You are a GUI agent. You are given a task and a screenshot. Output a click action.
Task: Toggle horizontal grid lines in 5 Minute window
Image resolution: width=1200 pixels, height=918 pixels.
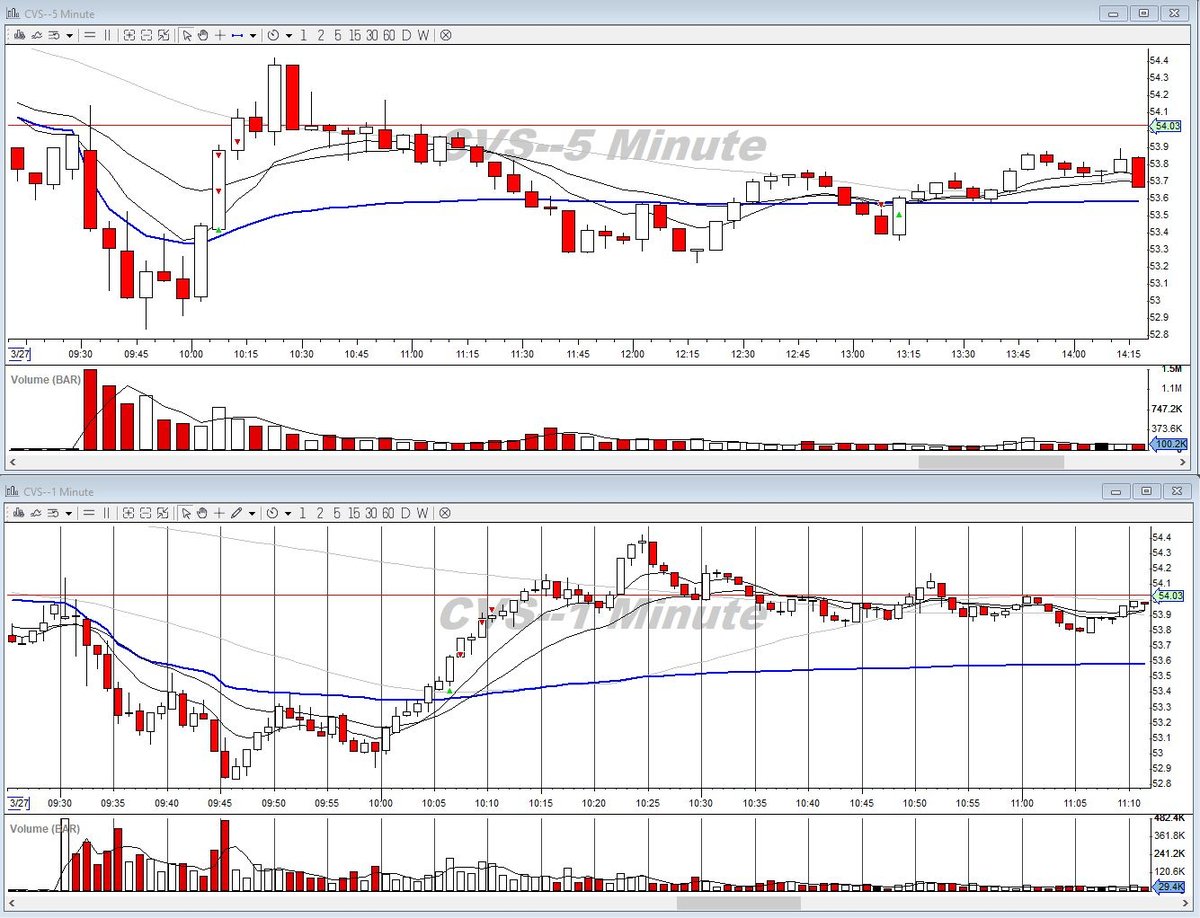tap(89, 35)
